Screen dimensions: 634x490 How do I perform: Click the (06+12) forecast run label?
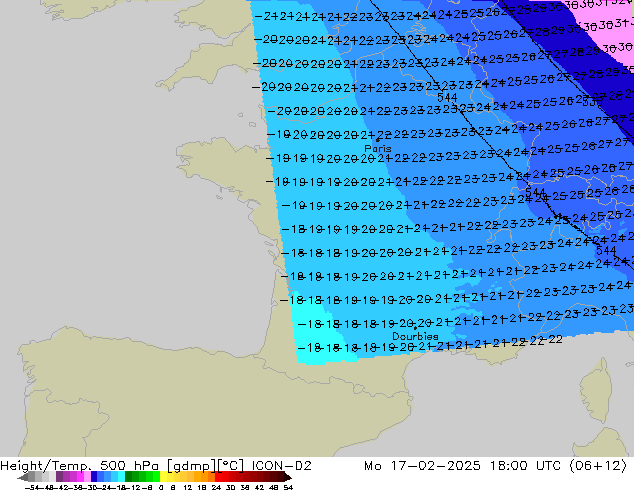[x=598, y=466]
